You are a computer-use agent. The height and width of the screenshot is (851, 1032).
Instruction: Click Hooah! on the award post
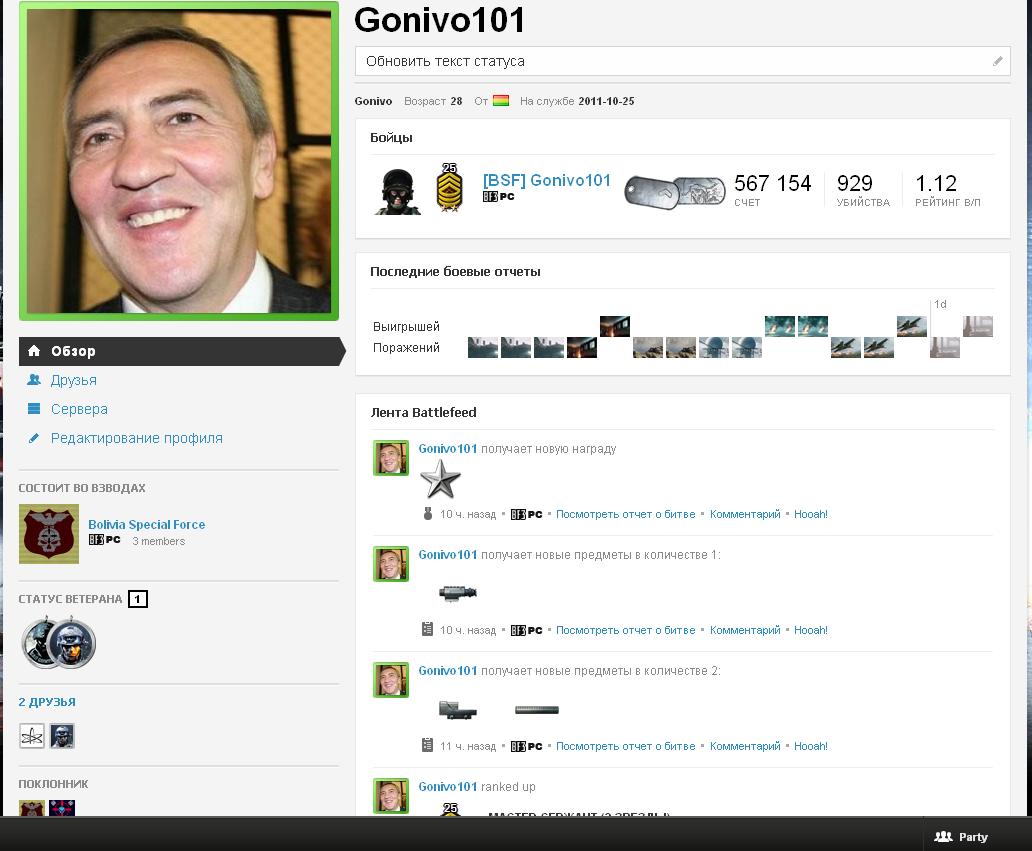[x=810, y=514]
